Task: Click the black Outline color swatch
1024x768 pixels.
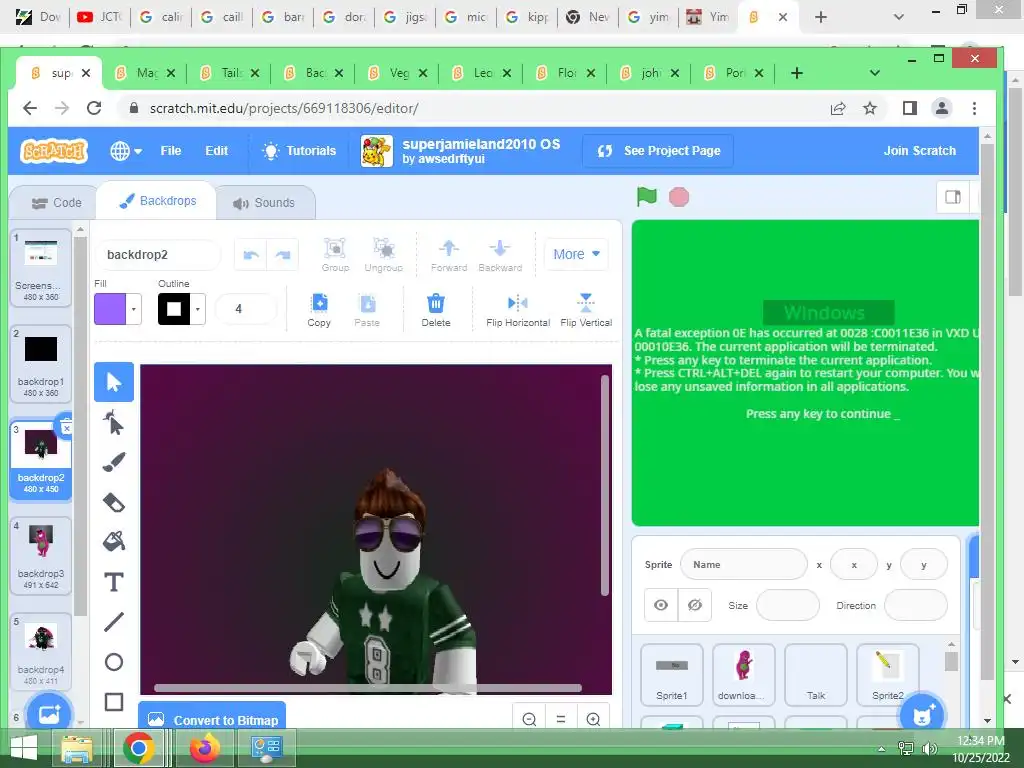Action: click(x=174, y=309)
